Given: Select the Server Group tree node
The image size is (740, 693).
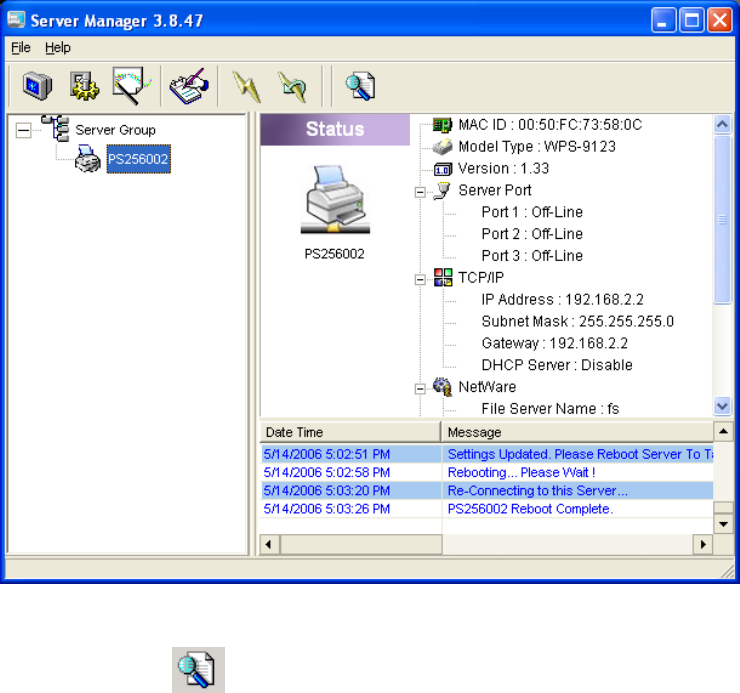Looking at the screenshot, I should click(115, 130).
